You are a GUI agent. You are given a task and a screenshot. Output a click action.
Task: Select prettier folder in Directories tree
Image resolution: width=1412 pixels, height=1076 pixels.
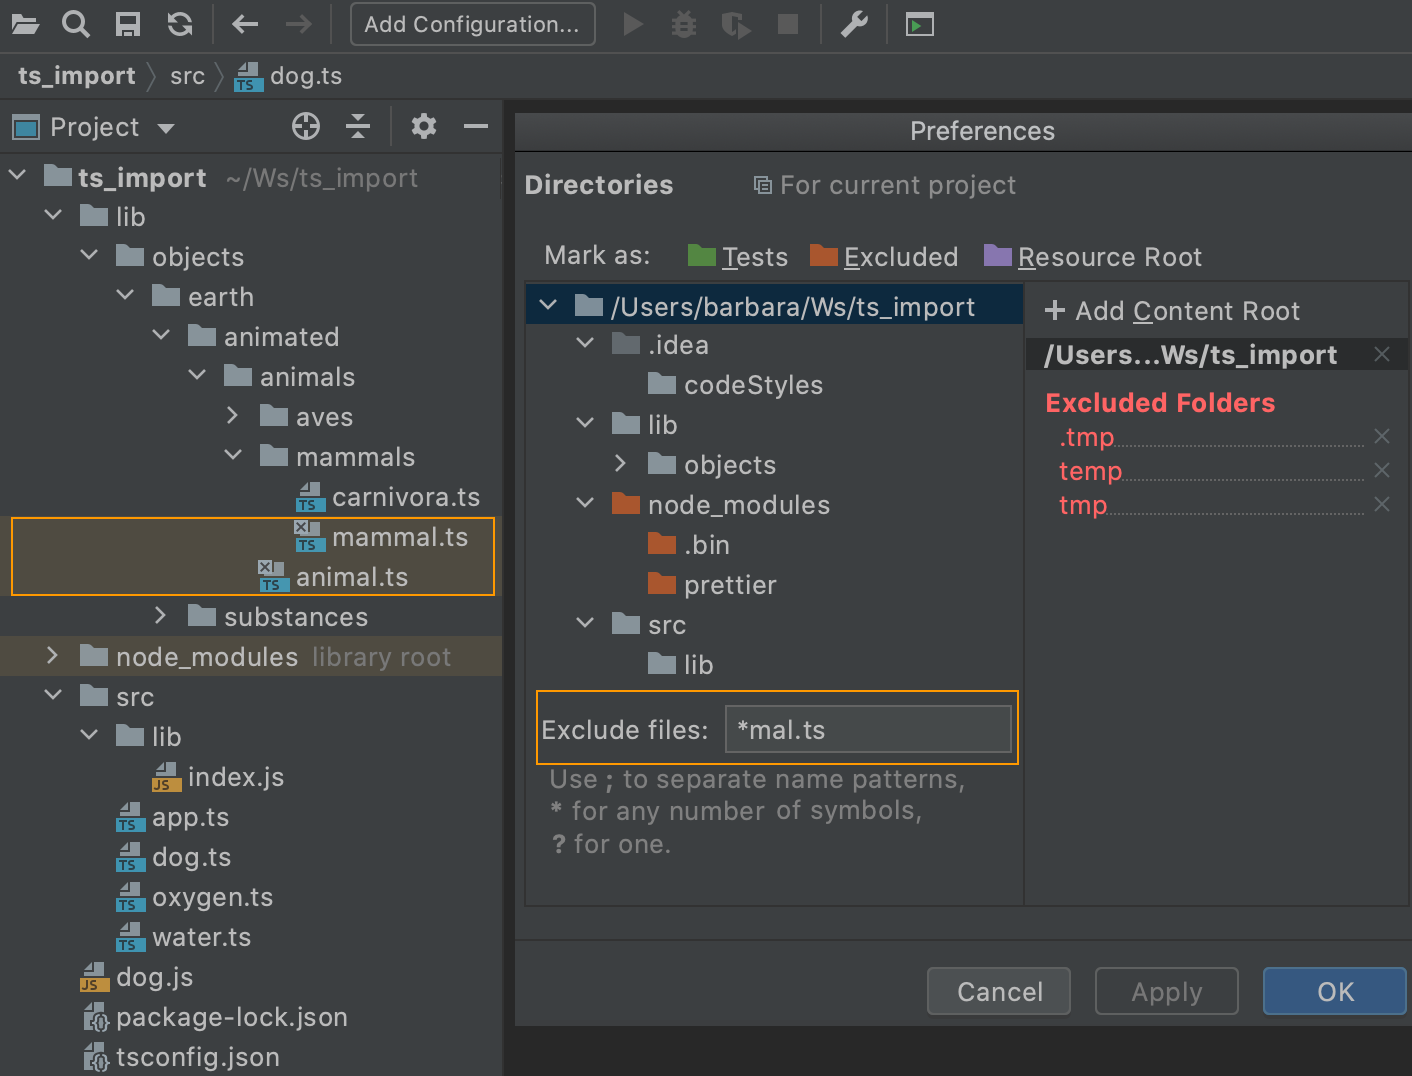coord(712,585)
